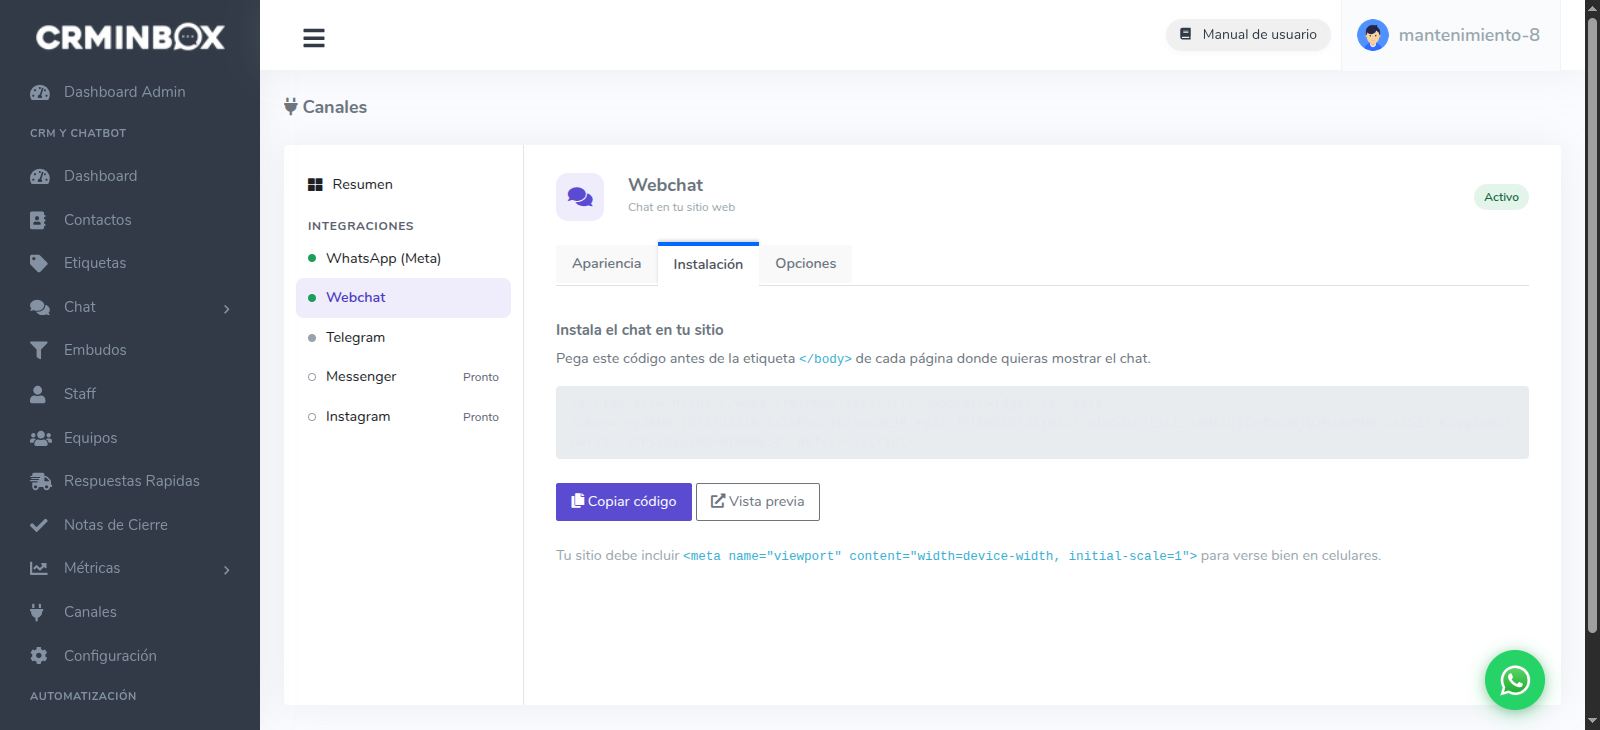This screenshot has height=730, width=1600.
Task: Click the Activo status badge
Action: [x=1501, y=197]
